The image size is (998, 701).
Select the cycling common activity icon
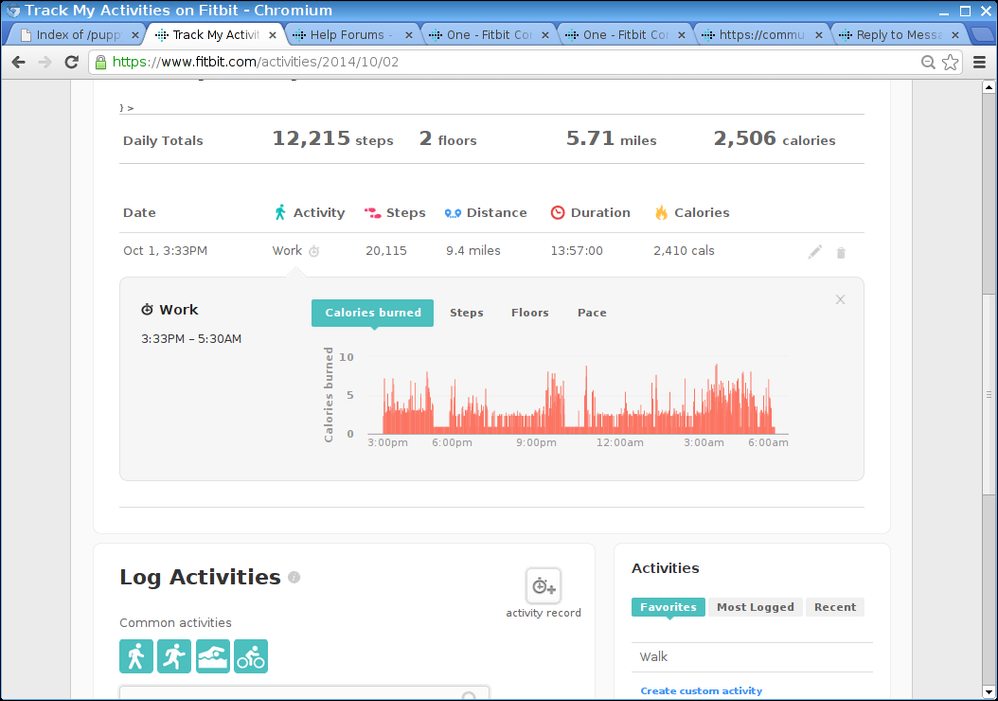coord(251,656)
